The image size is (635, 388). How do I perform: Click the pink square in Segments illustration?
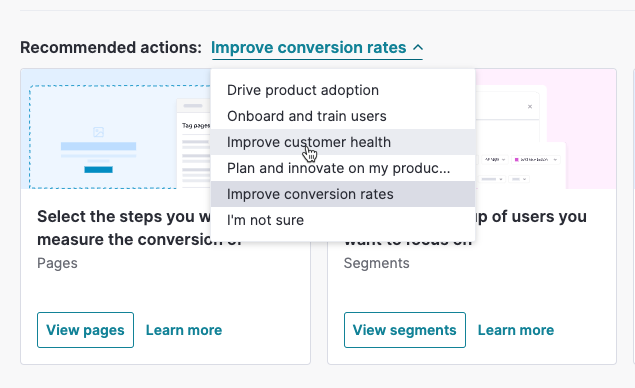(517, 160)
